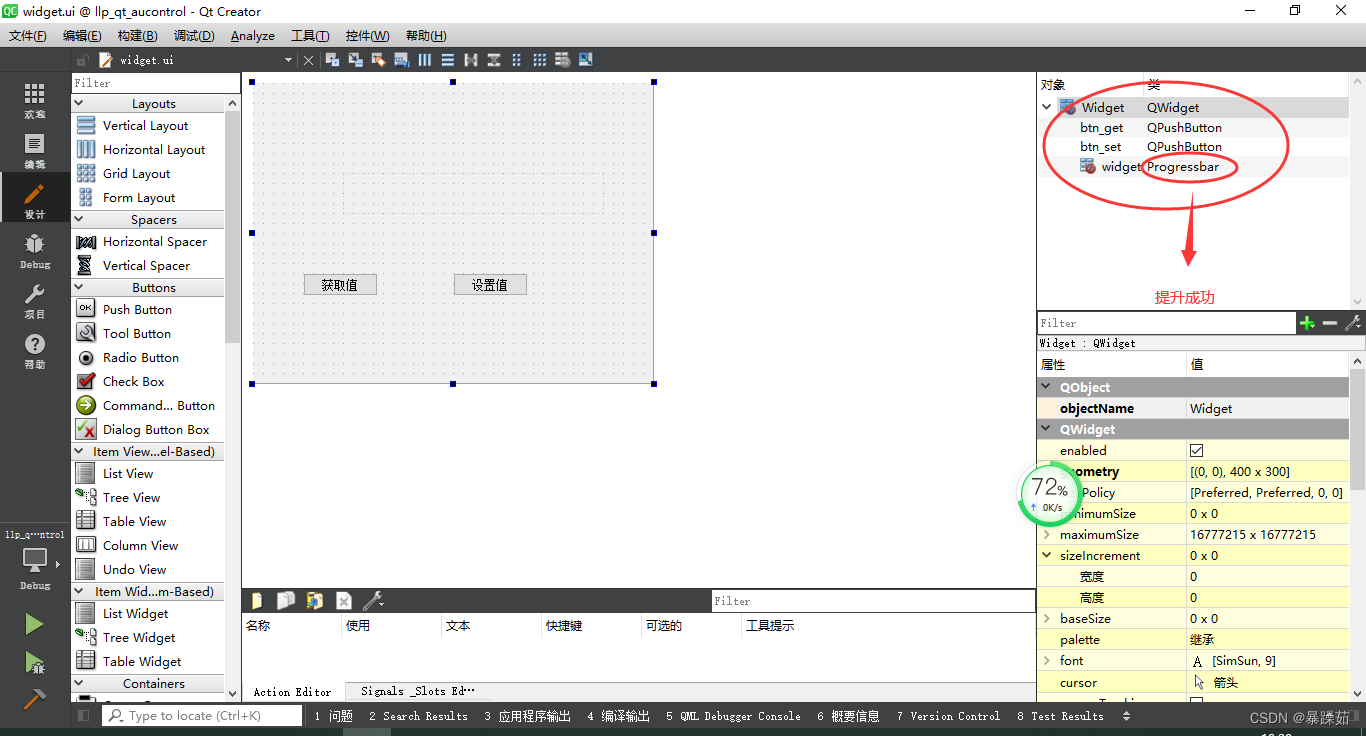Collapse the QWidget property group
Viewport: 1366px width, 736px height.
[1047, 429]
